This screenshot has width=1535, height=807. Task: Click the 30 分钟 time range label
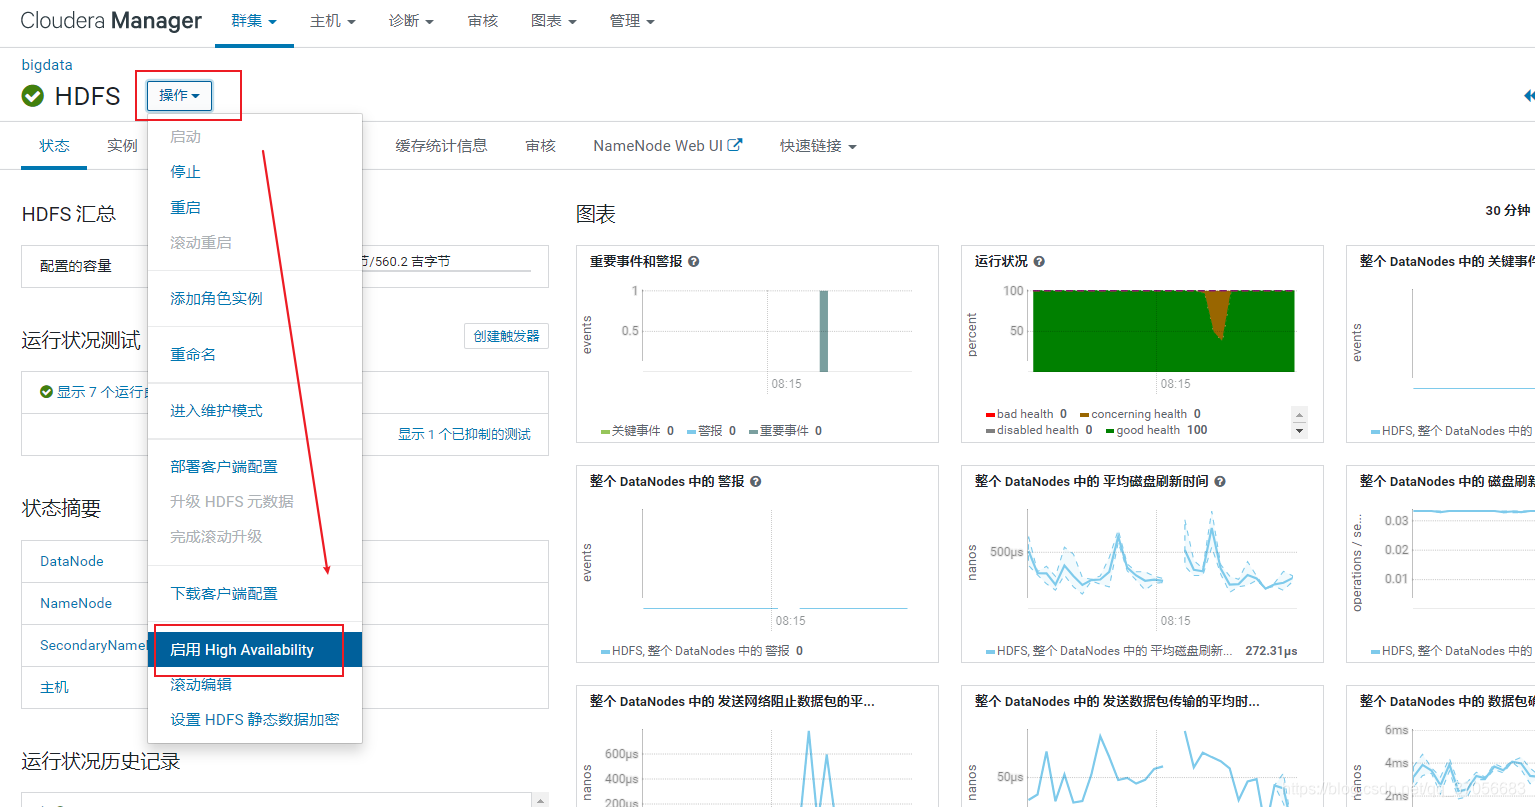[1508, 210]
